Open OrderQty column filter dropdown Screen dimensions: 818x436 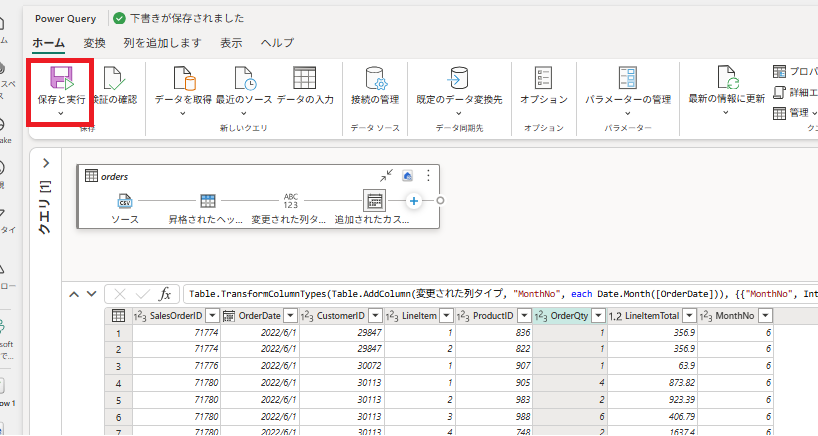tap(598, 316)
